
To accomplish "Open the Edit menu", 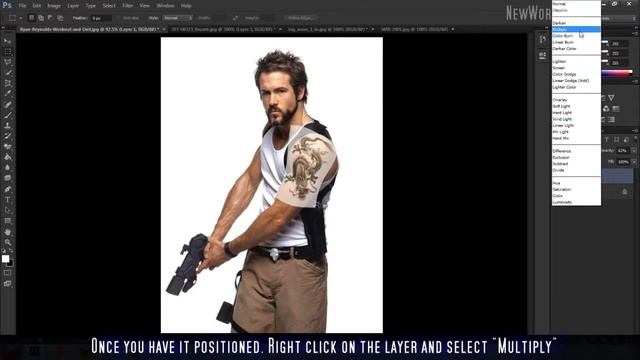I will [37, 6].
